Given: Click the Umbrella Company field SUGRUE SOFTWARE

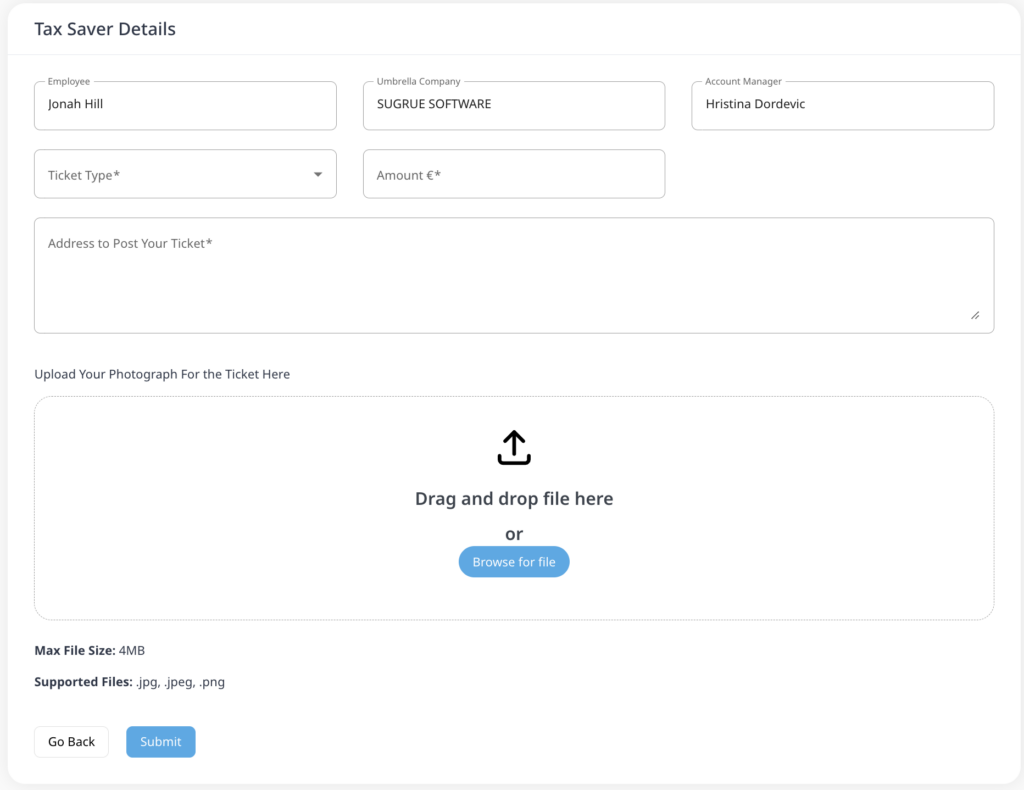Looking at the screenshot, I should pyautogui.click(x=514, y=105).
